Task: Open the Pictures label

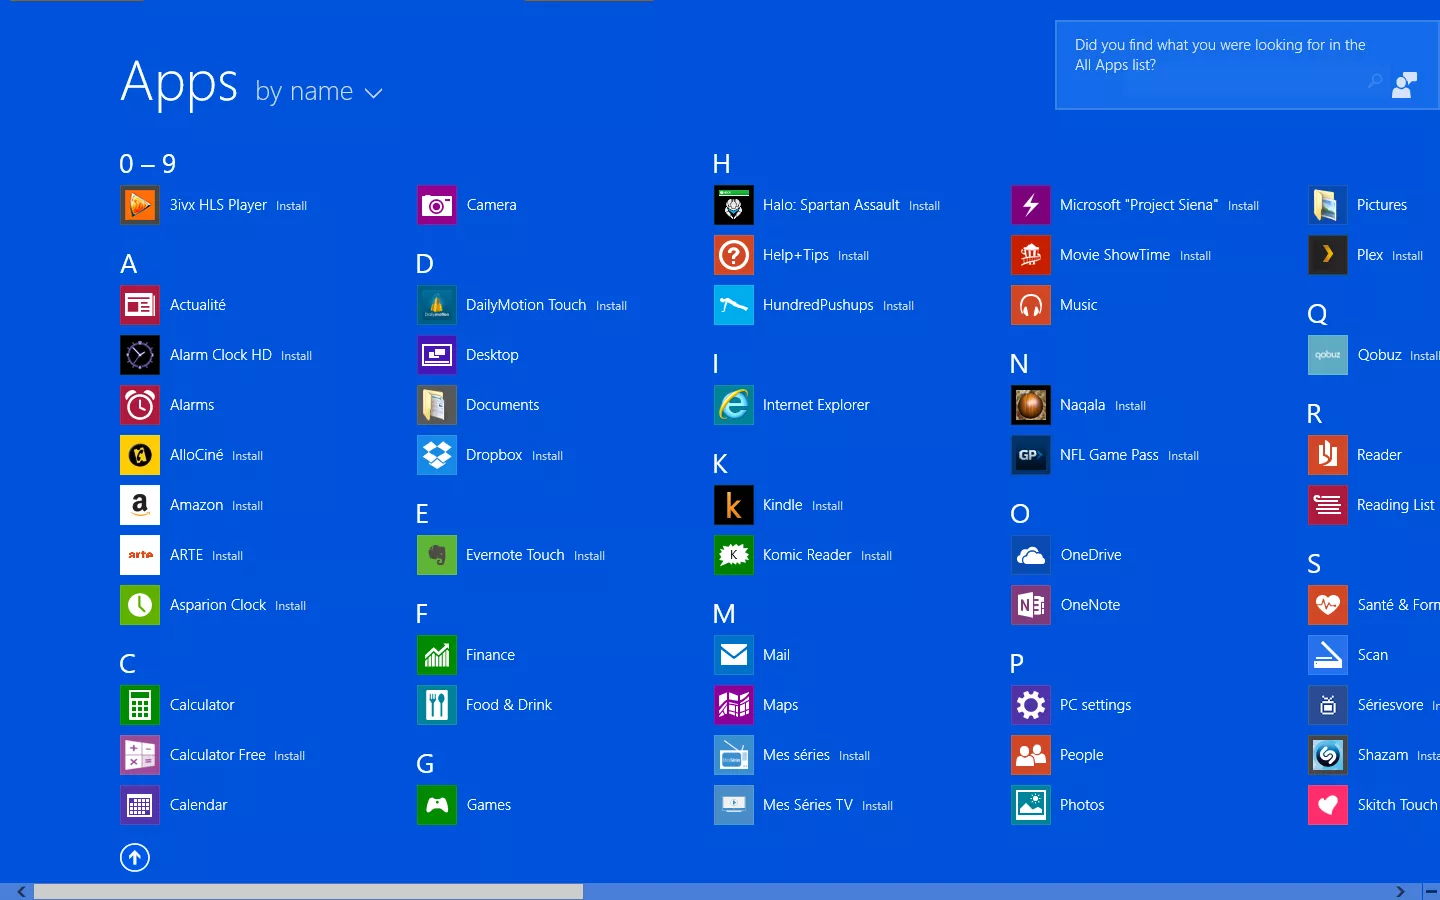Action: [1382, 205]
